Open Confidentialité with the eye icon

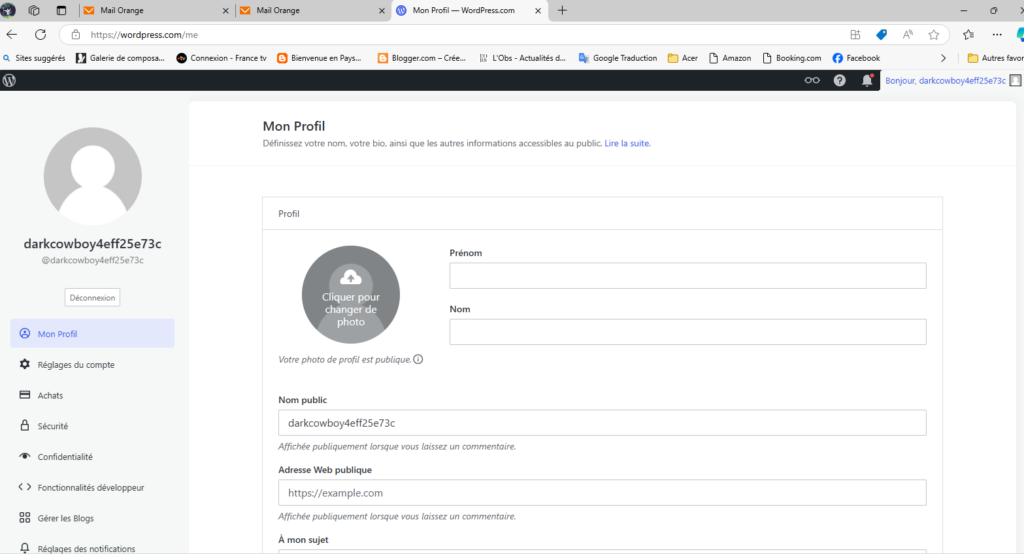tap(64, 457)
